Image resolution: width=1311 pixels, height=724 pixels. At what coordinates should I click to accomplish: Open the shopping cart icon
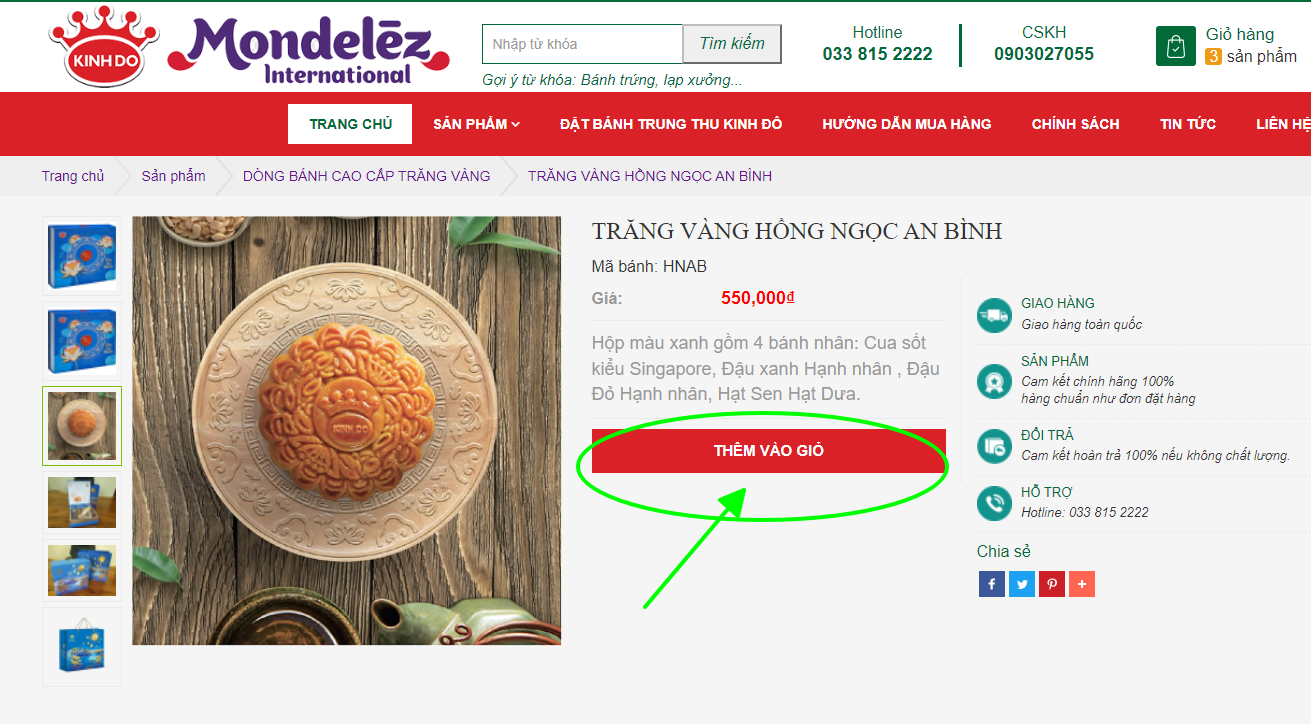click(1176, 46)
